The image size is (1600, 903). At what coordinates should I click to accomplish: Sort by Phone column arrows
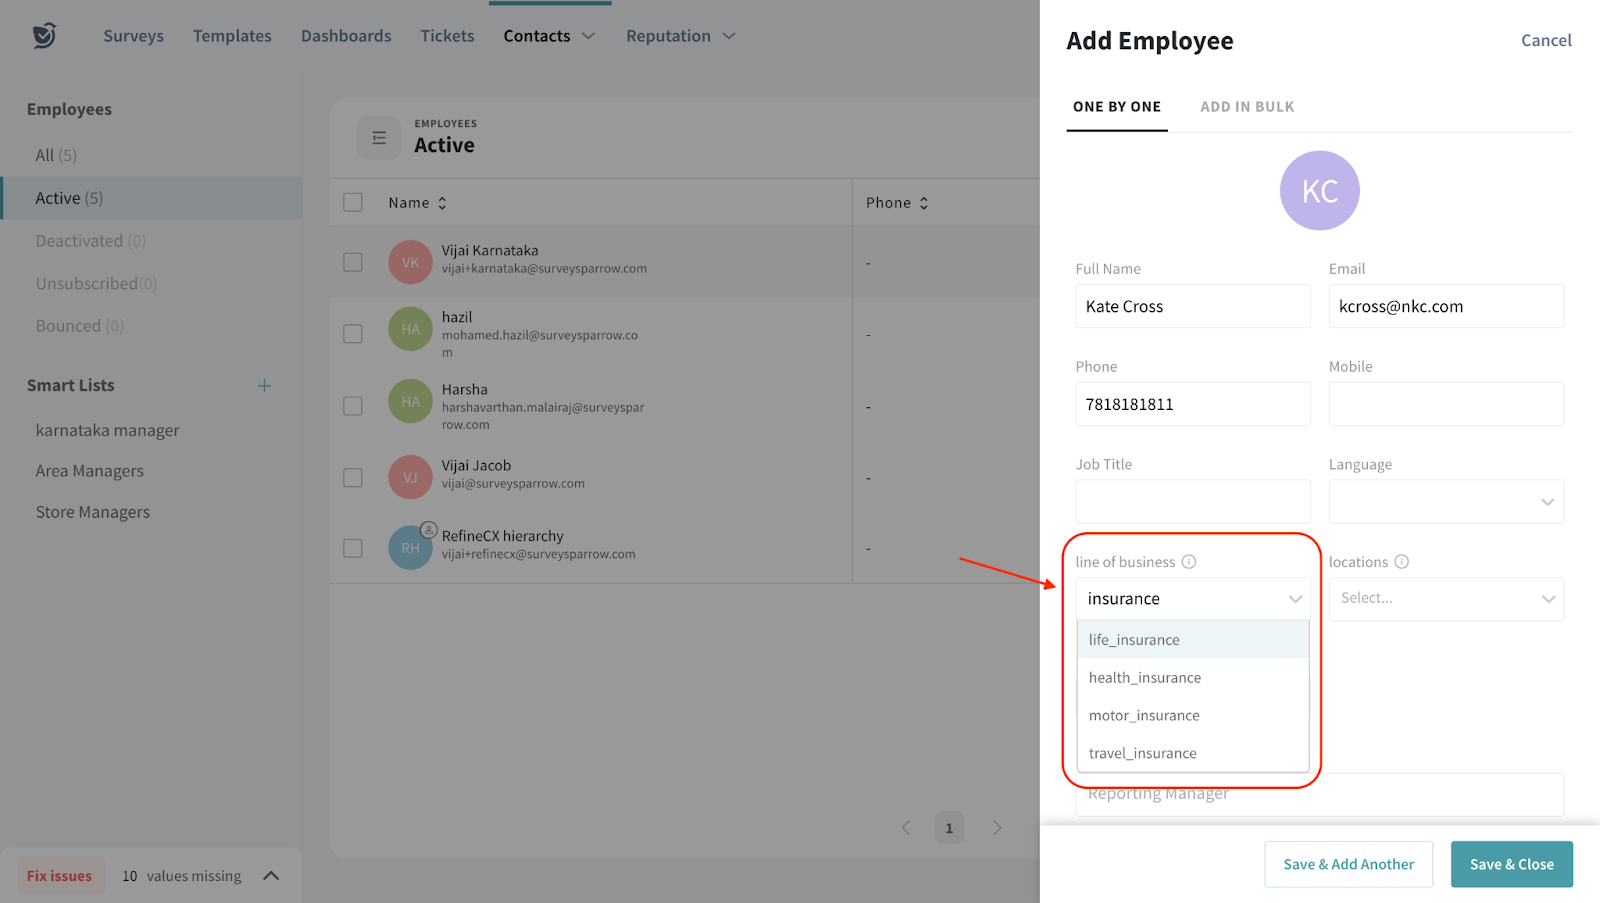point(924,203)
